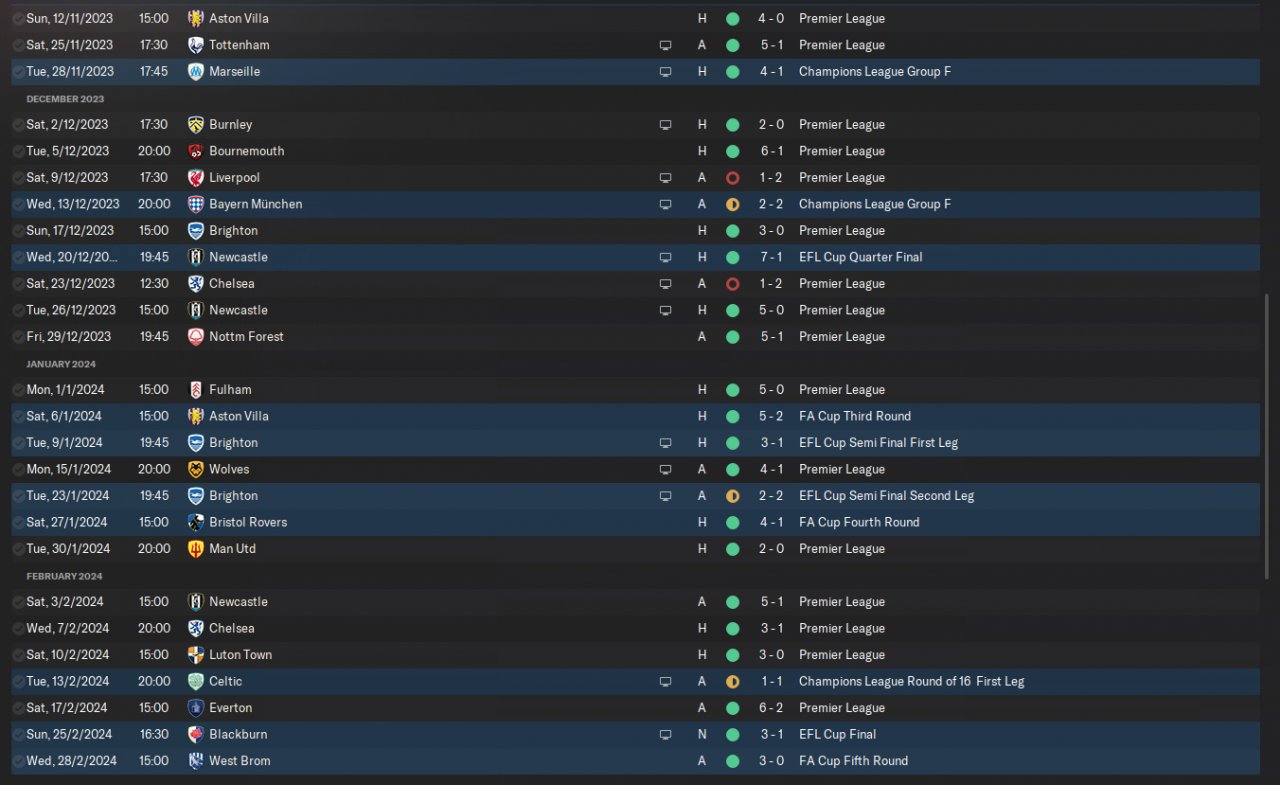Click checkmark beside Sat 2/12/2023 Burnley fixture
Screen dimensions: 1280x785
coord(18,125)
